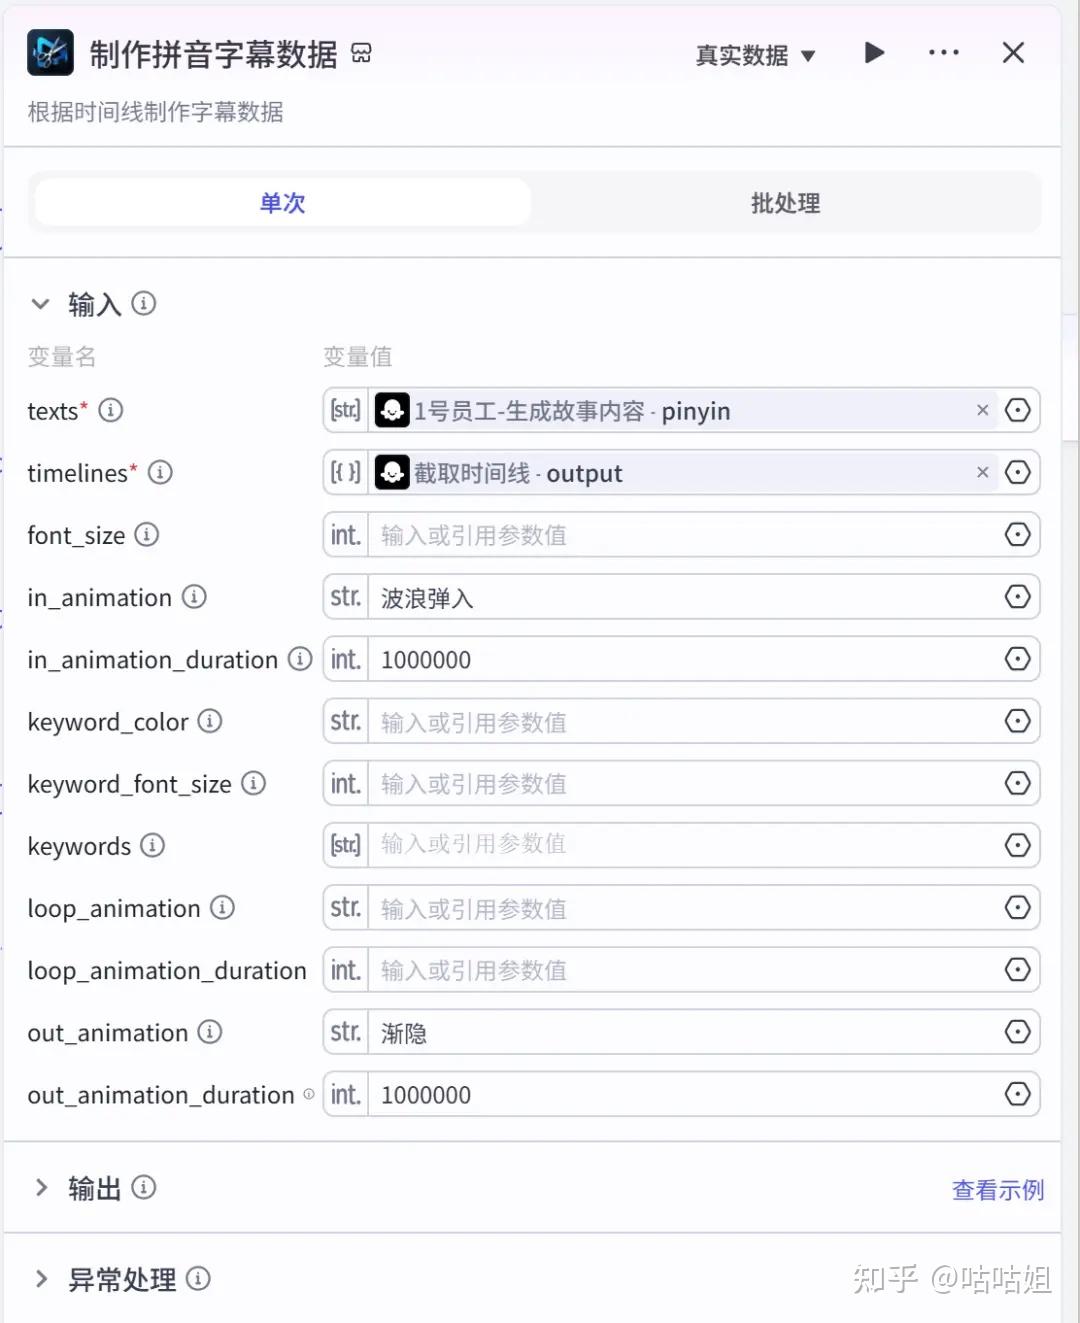The height and width of the screenshot is (1323, 1080).
Task: Collapse the 输入 section
Action: click(41, 304)
